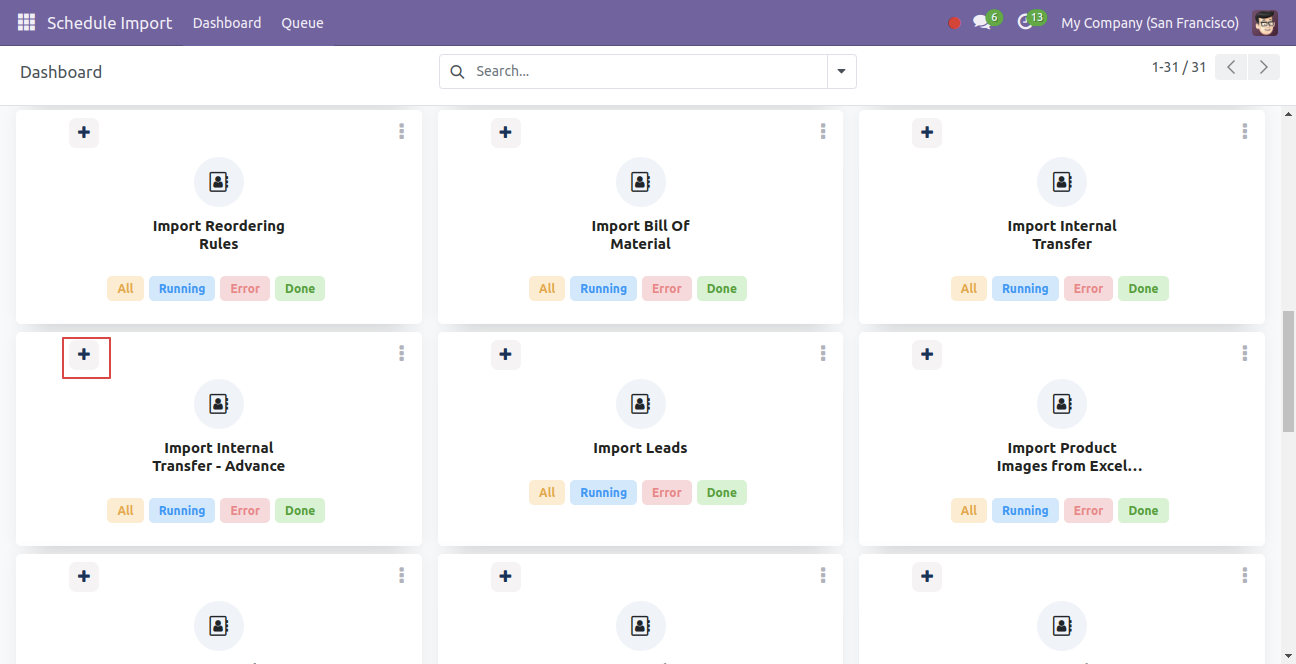Viewport: 1296px width, 664px height.
Task: Click plus on Import Internal Transfer - Advance card
Action: click(84, 354)
